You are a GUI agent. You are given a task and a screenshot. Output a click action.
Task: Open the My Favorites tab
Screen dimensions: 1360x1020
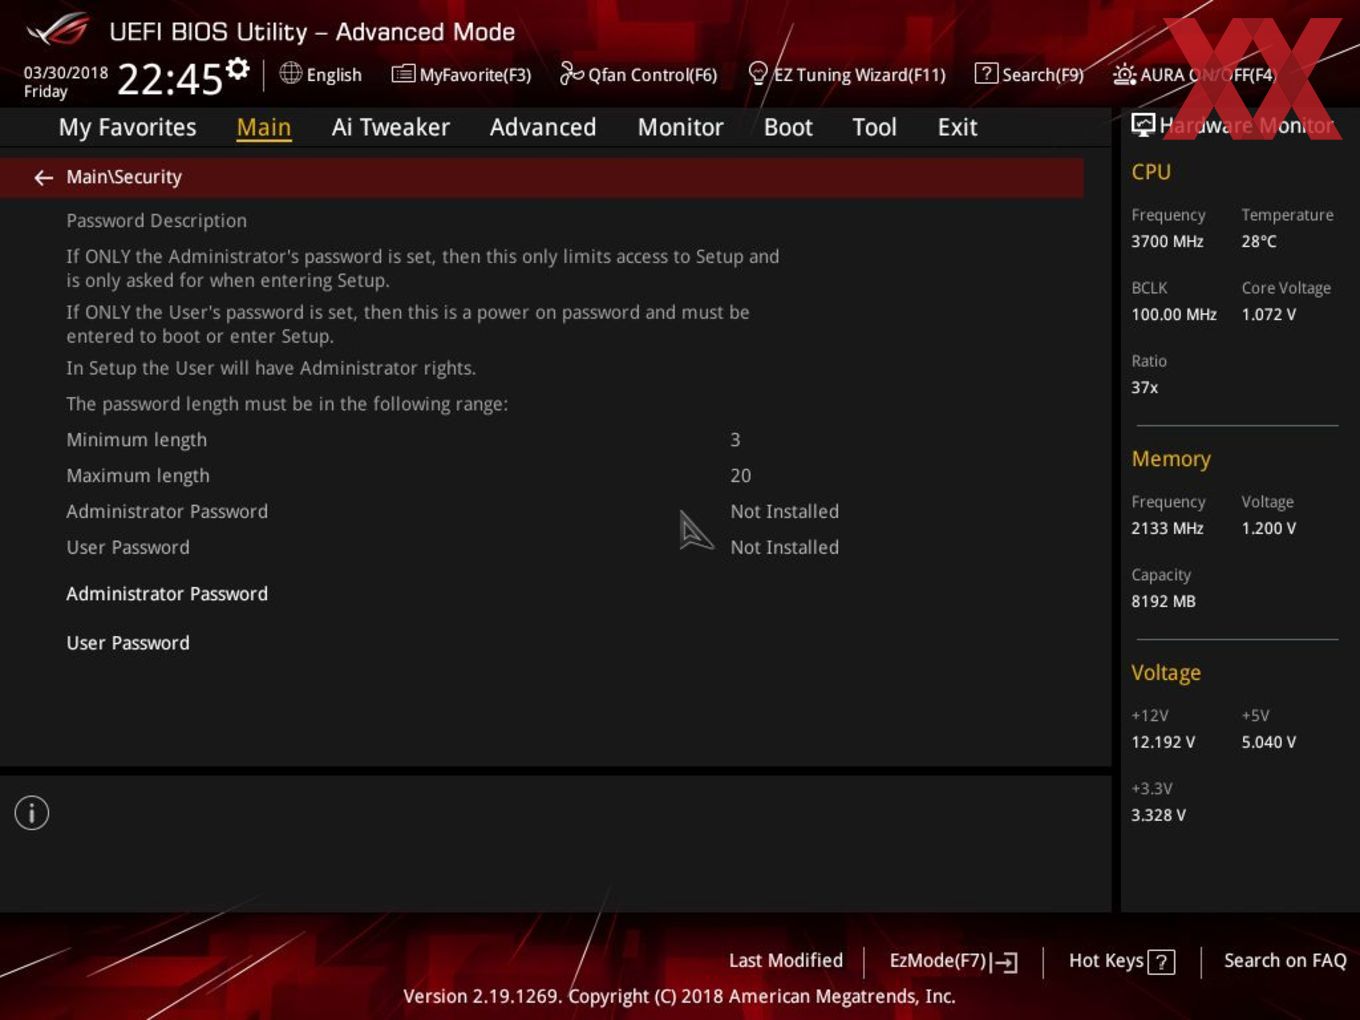click(x=127, y=127)
